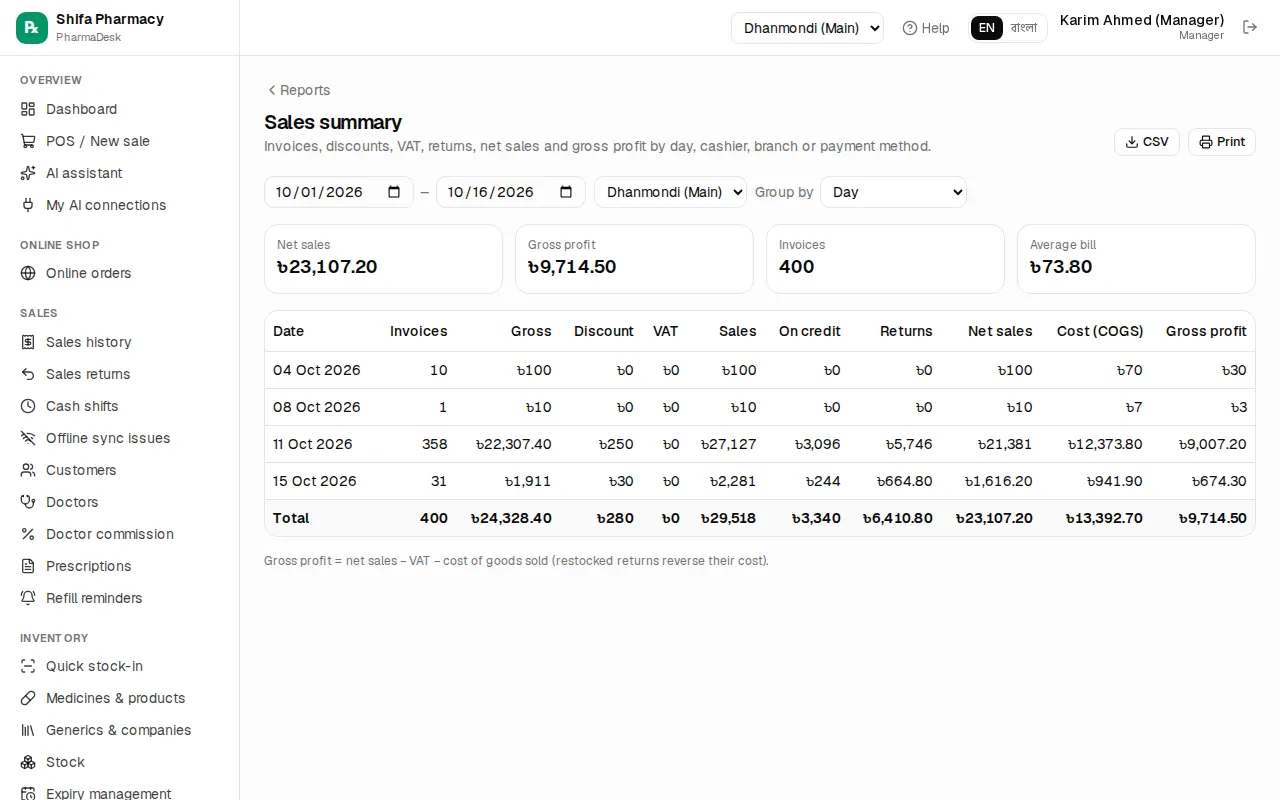Click the PharmaDesk logo icon
Image resolution: width=1280 pixels, height=800 pixels.
pyautogui.click(x=32, y=28)
